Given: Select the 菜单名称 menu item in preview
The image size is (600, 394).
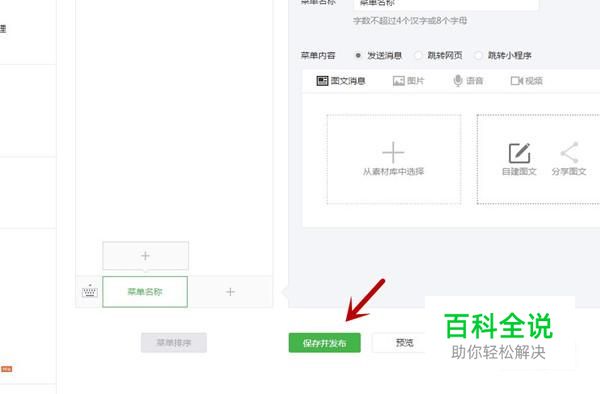Looking at the screenshot, I should pyautogui.click(x=145, y=292).
